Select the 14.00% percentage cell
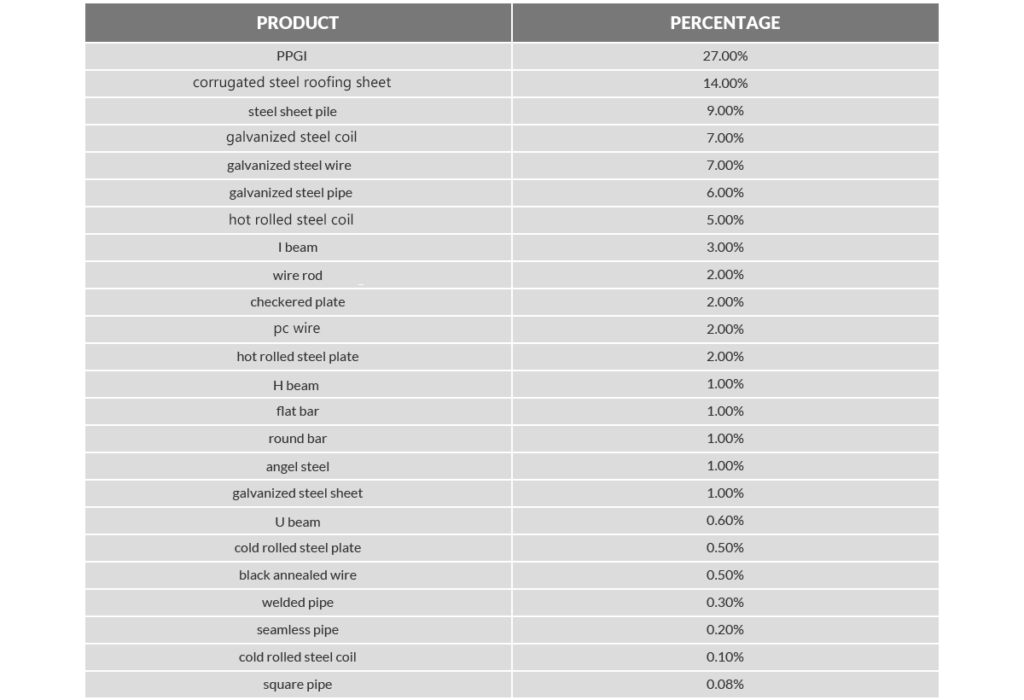 pyautogui.click(x=724, y=83)
